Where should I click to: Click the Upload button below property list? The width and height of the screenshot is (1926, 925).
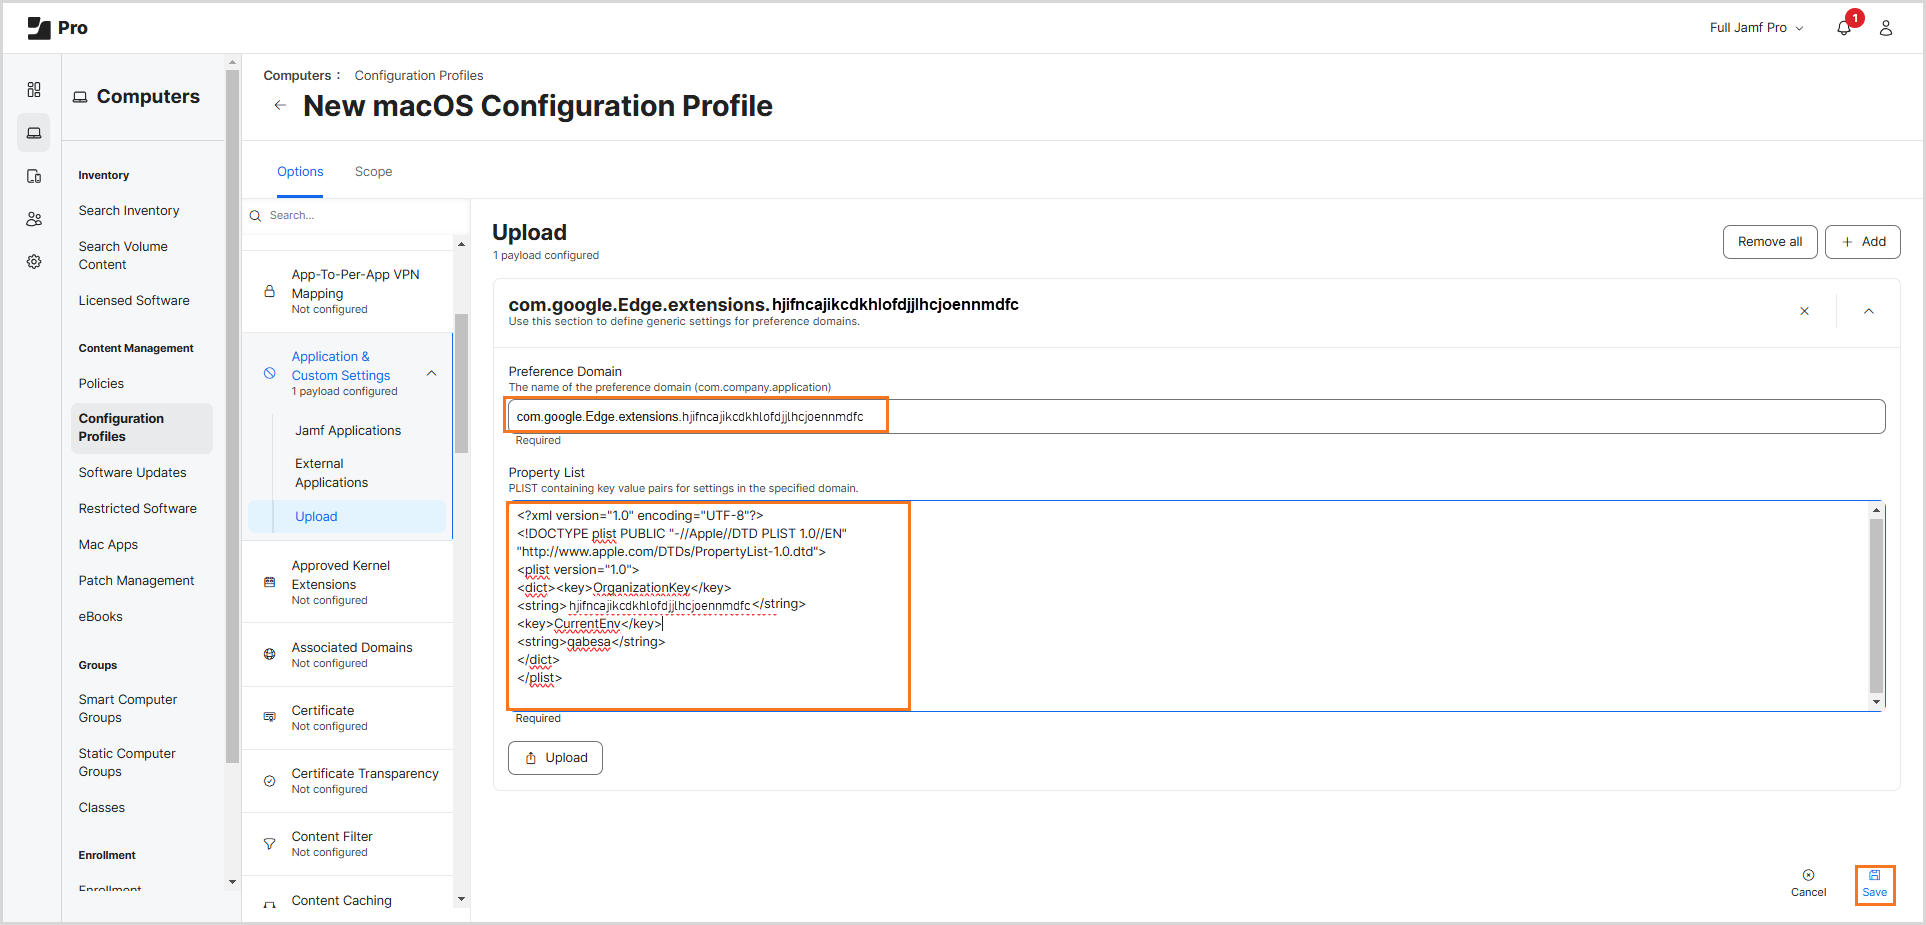coord(555,758)
